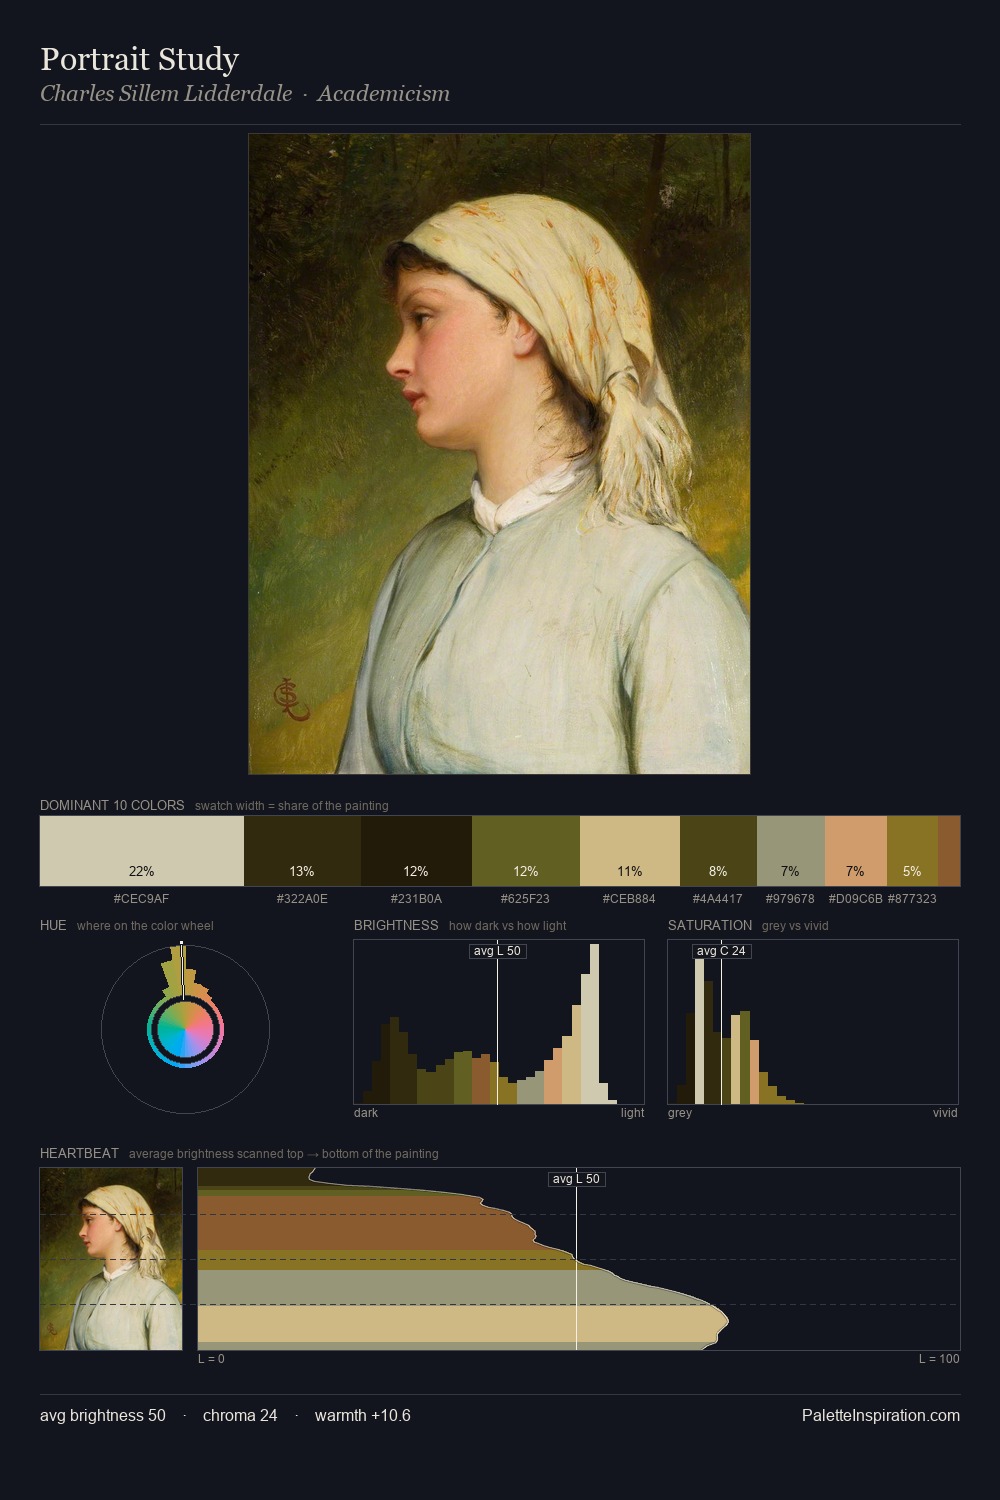Click the #322A0E hex code text
Screen dimensions: 1000x1500
[302, 899]
